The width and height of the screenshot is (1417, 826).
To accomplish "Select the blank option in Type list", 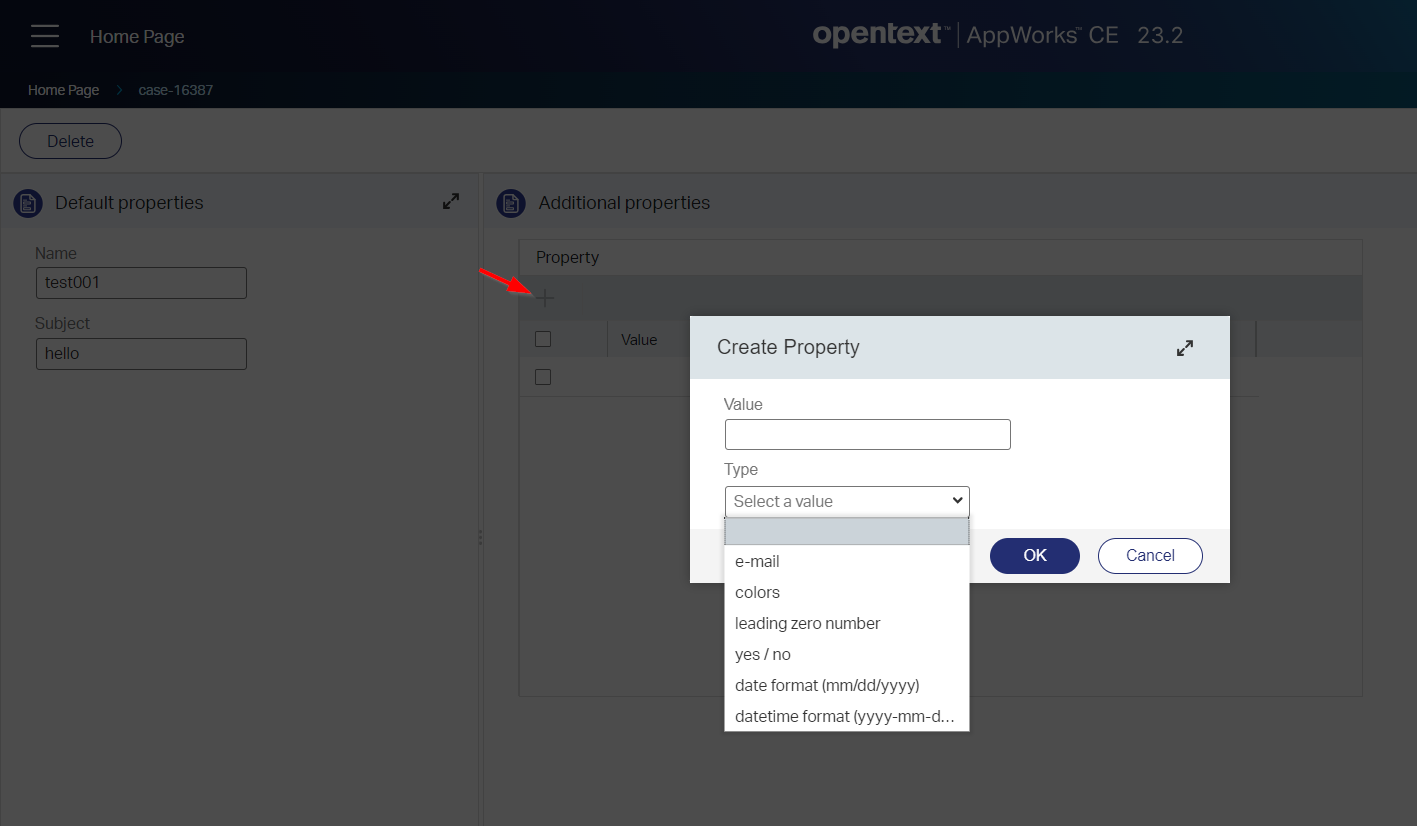I will coord(847,531).
